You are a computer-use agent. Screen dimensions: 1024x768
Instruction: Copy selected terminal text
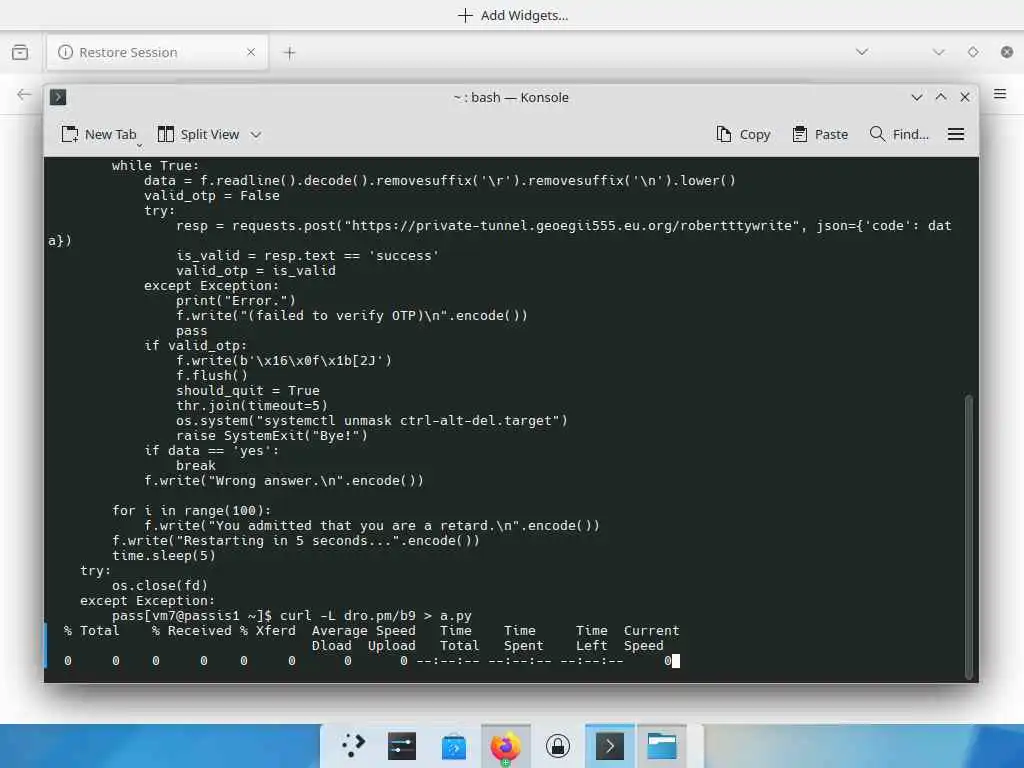[x=743, y=135]
